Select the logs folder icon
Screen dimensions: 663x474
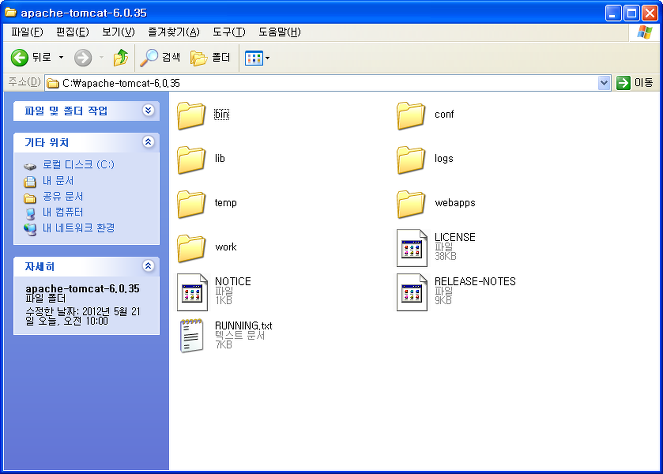(x=411, y=160)
